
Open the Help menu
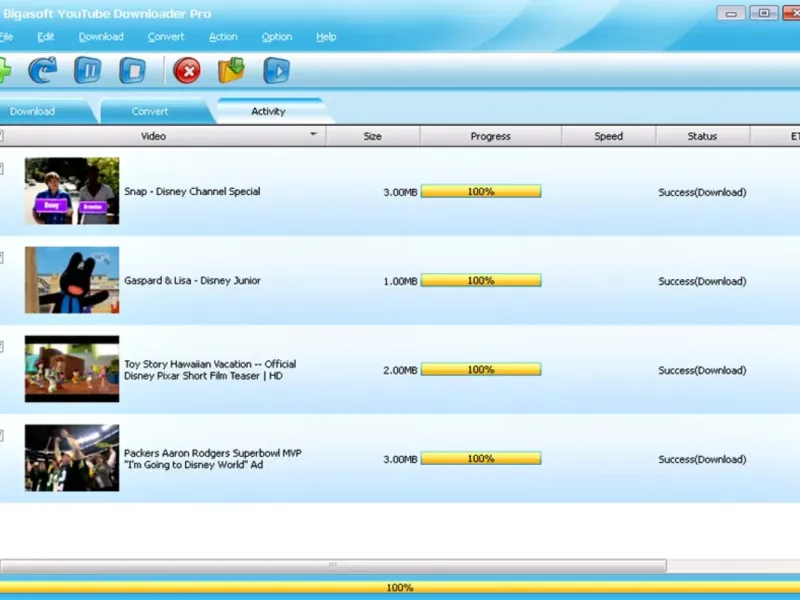coord(326,37)
